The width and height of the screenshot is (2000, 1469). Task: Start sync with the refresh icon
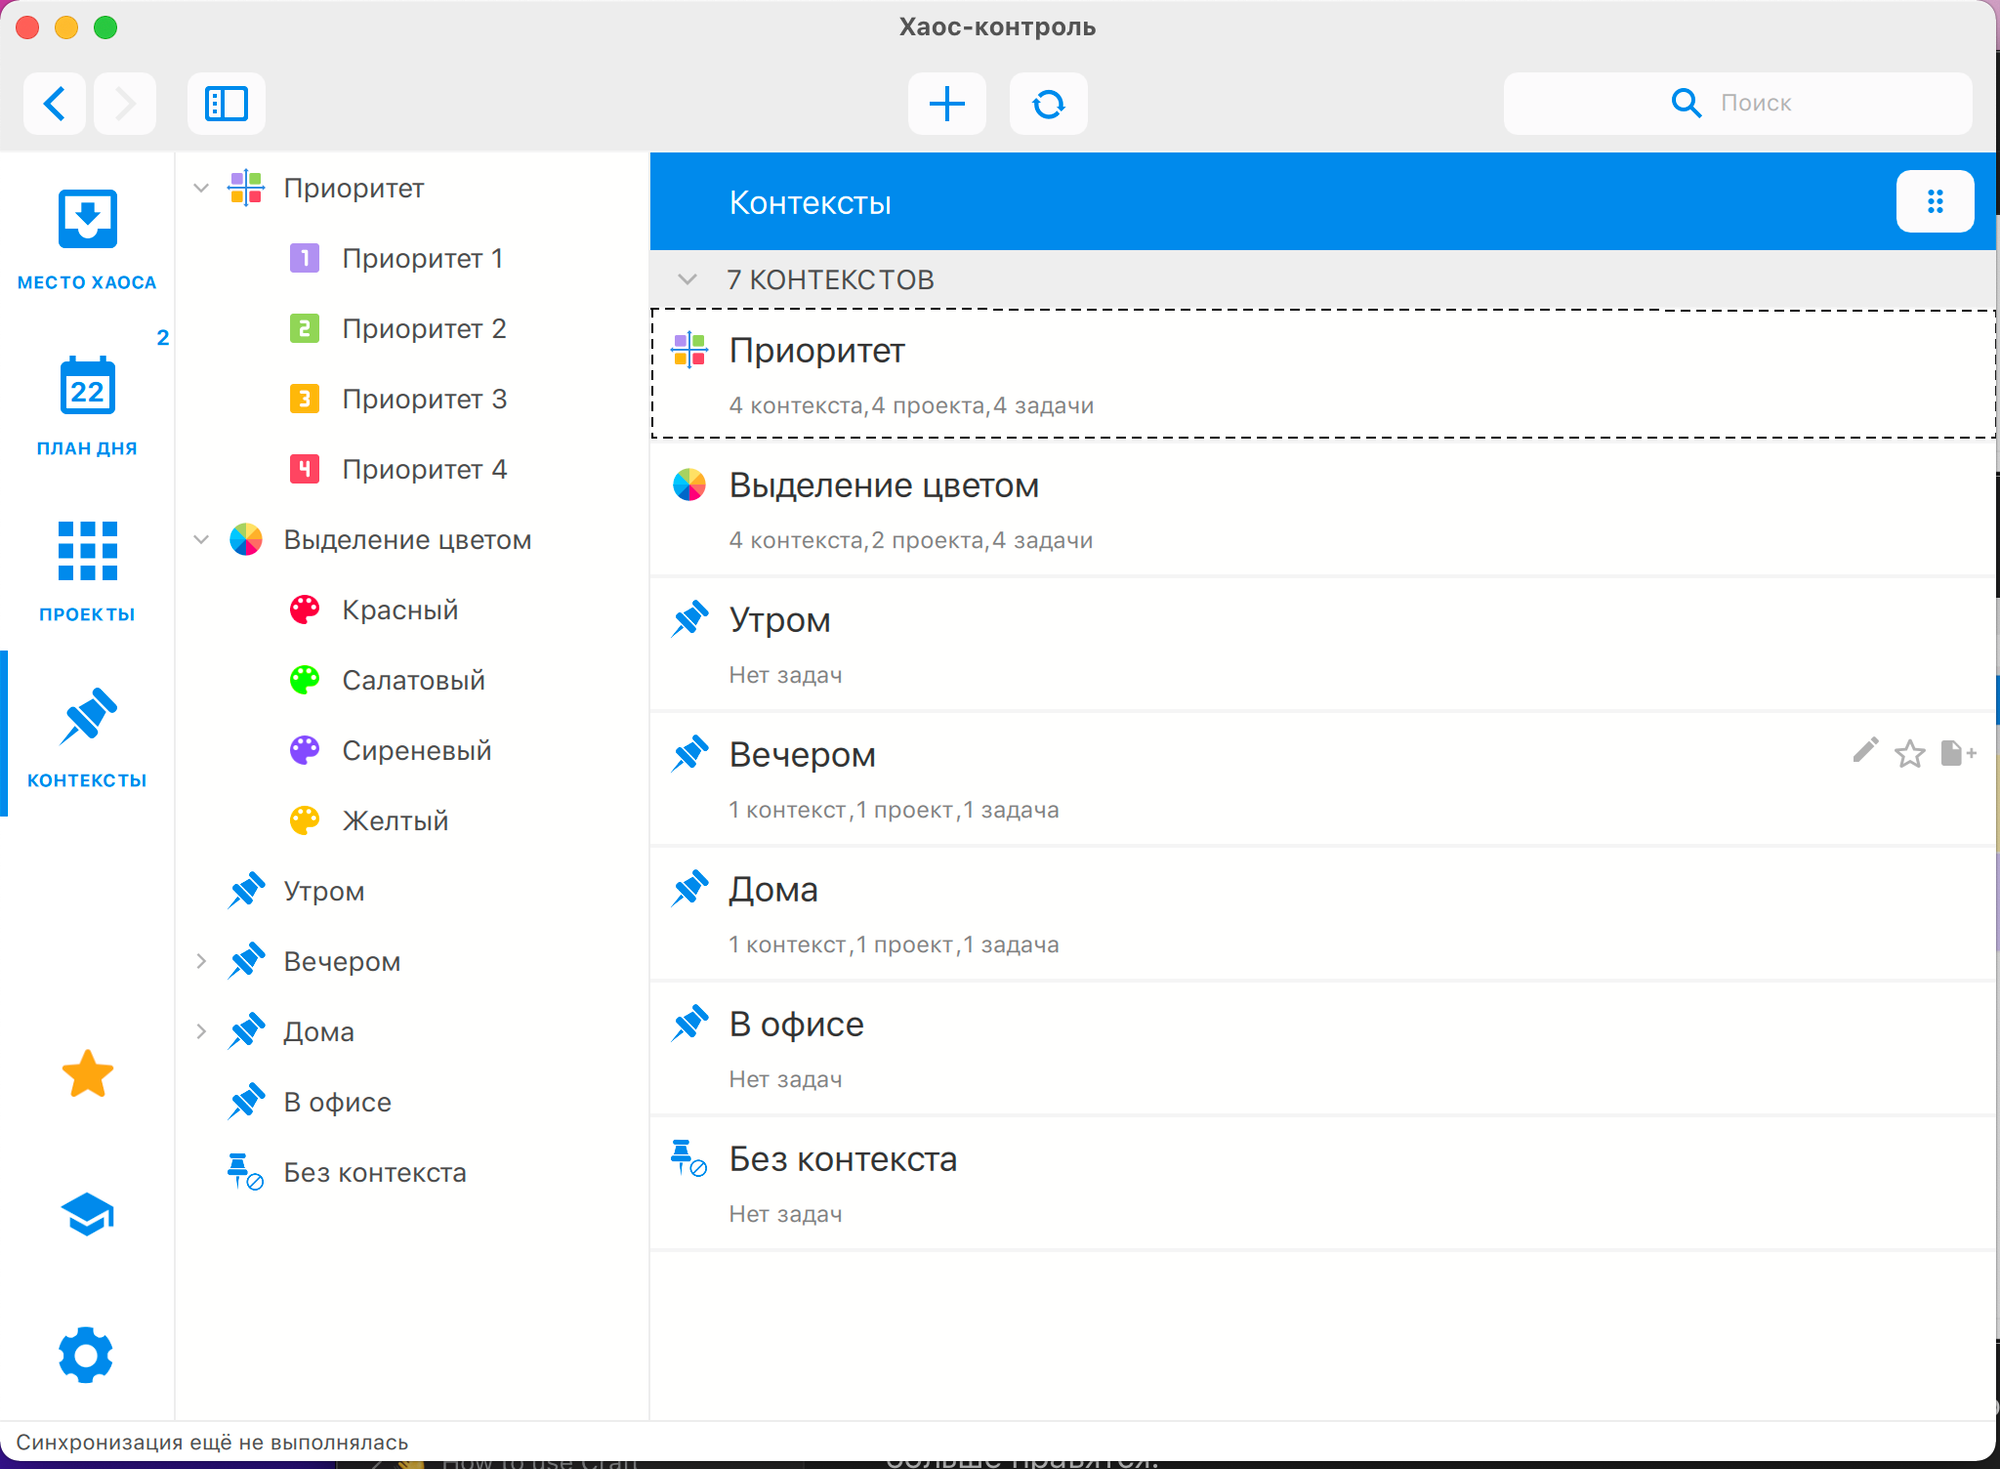(1048, 103)
